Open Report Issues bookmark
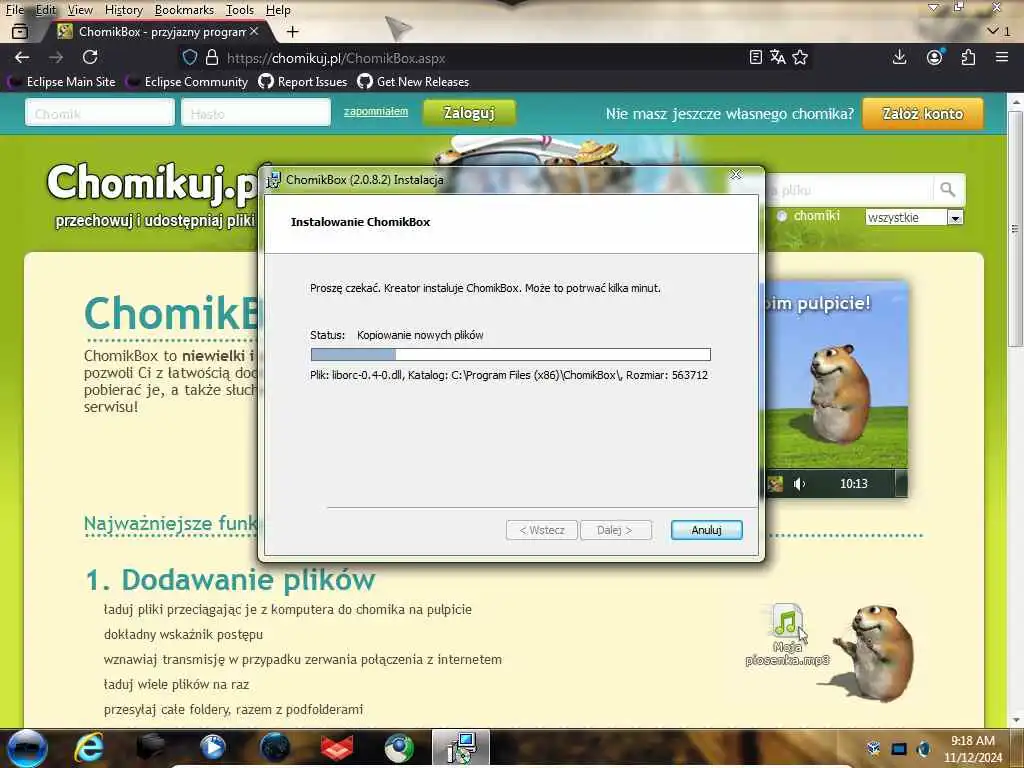This screenshot has height=768, width=1024. (x=303, y=82)
